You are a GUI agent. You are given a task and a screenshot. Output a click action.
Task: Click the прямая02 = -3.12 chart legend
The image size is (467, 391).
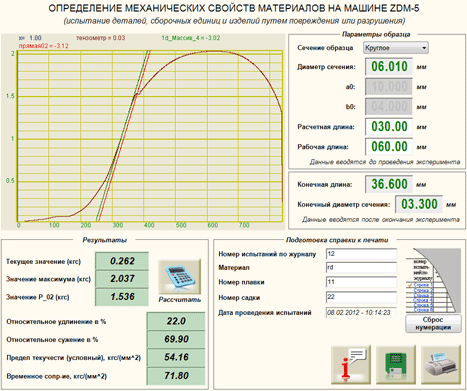43,46
